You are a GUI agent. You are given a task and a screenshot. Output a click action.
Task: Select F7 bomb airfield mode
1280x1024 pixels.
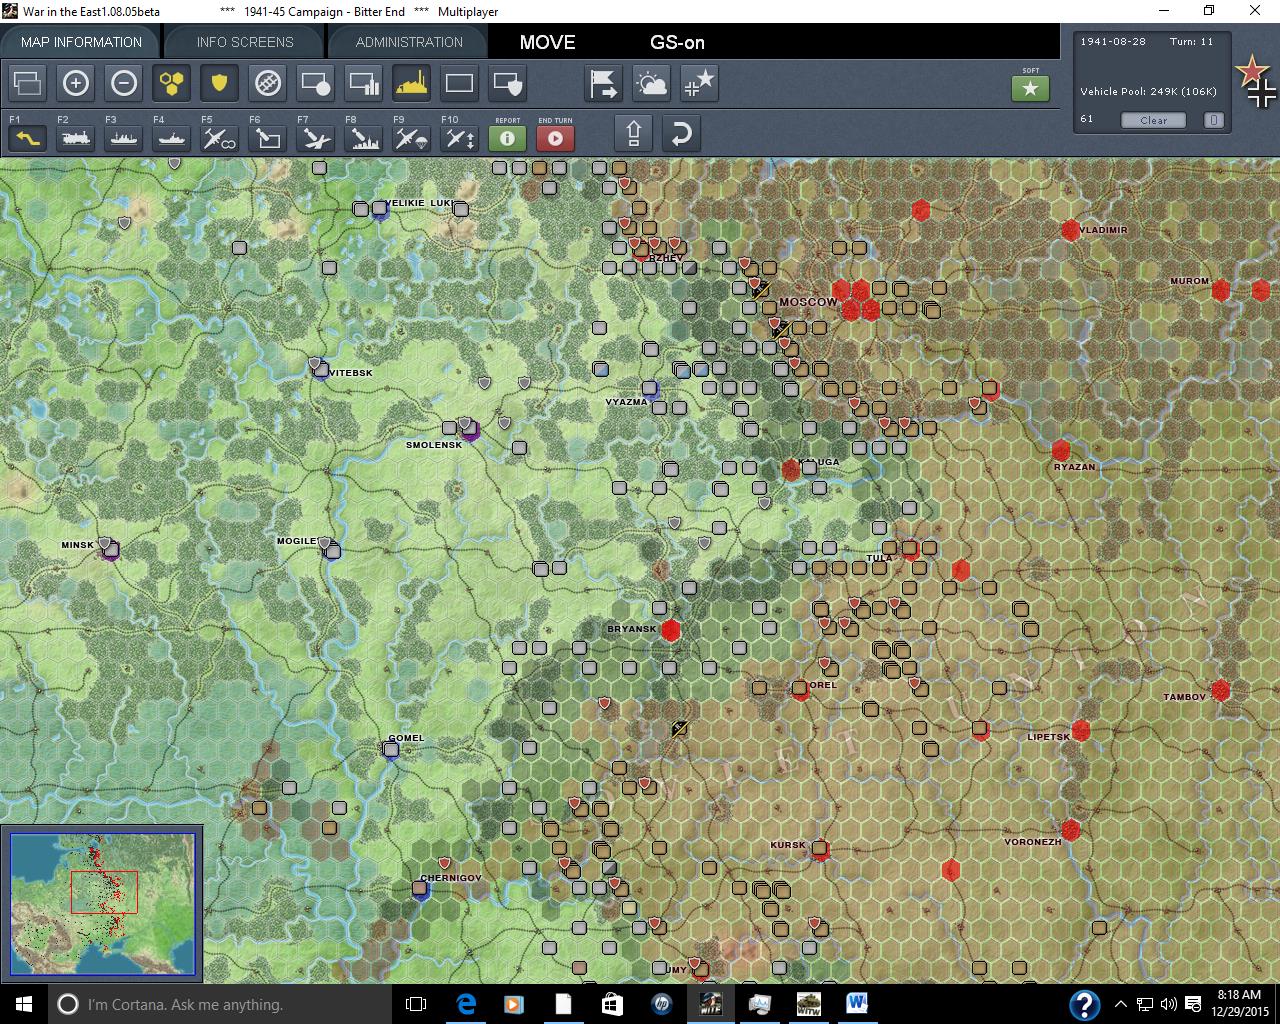pos(316,136)
